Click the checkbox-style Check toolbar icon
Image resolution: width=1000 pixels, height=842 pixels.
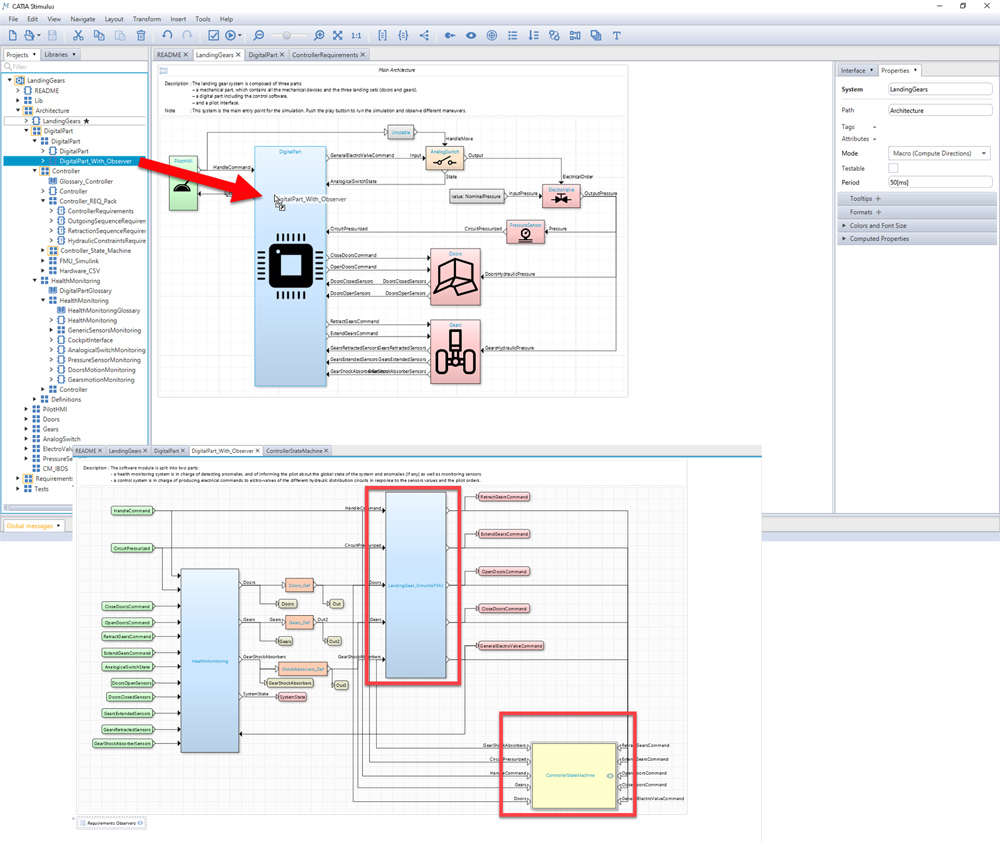coord(214,36)
